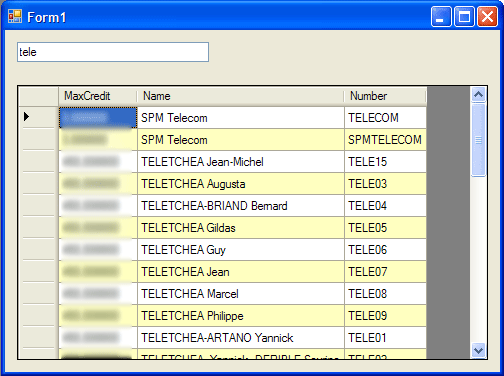
Task: Click the 'TELE09' number cell
Action: 386,315
